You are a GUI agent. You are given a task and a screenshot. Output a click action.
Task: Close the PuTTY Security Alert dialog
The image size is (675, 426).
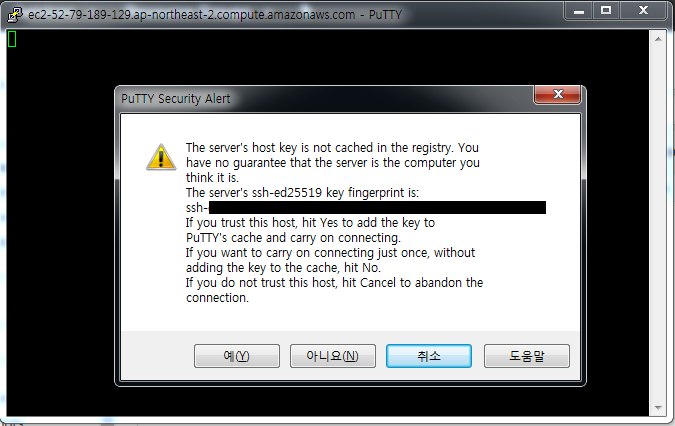557,94
